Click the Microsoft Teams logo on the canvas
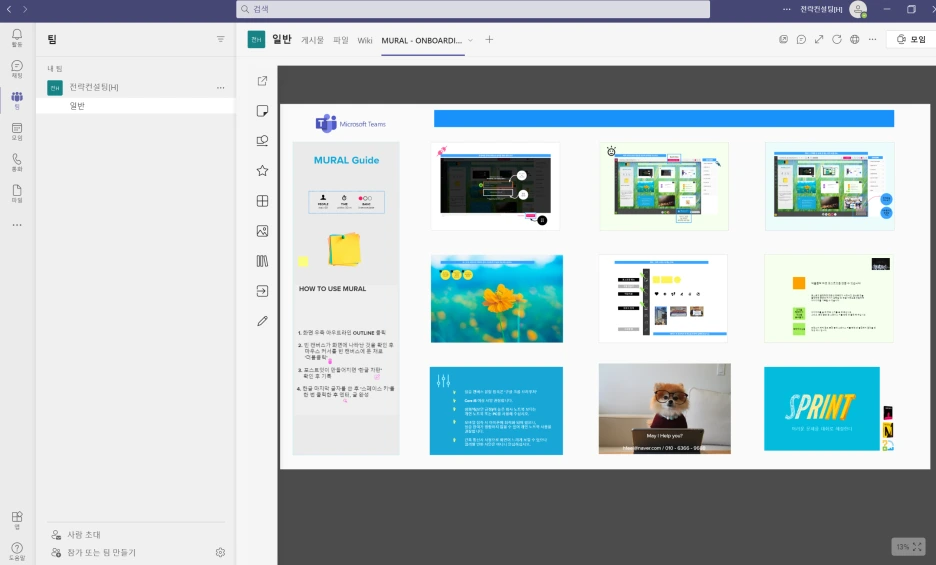936x565 pixels. click(x=350, y=124)
